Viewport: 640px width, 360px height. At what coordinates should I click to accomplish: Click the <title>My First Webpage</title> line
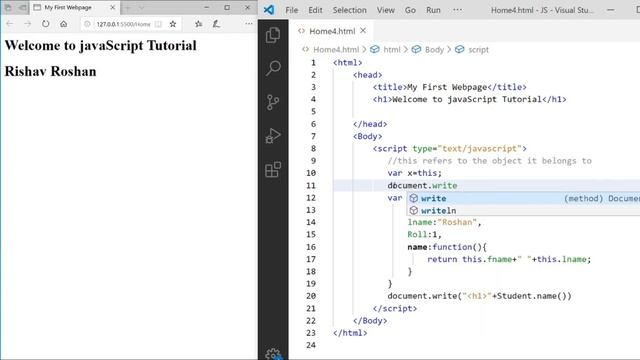point(449,87)
